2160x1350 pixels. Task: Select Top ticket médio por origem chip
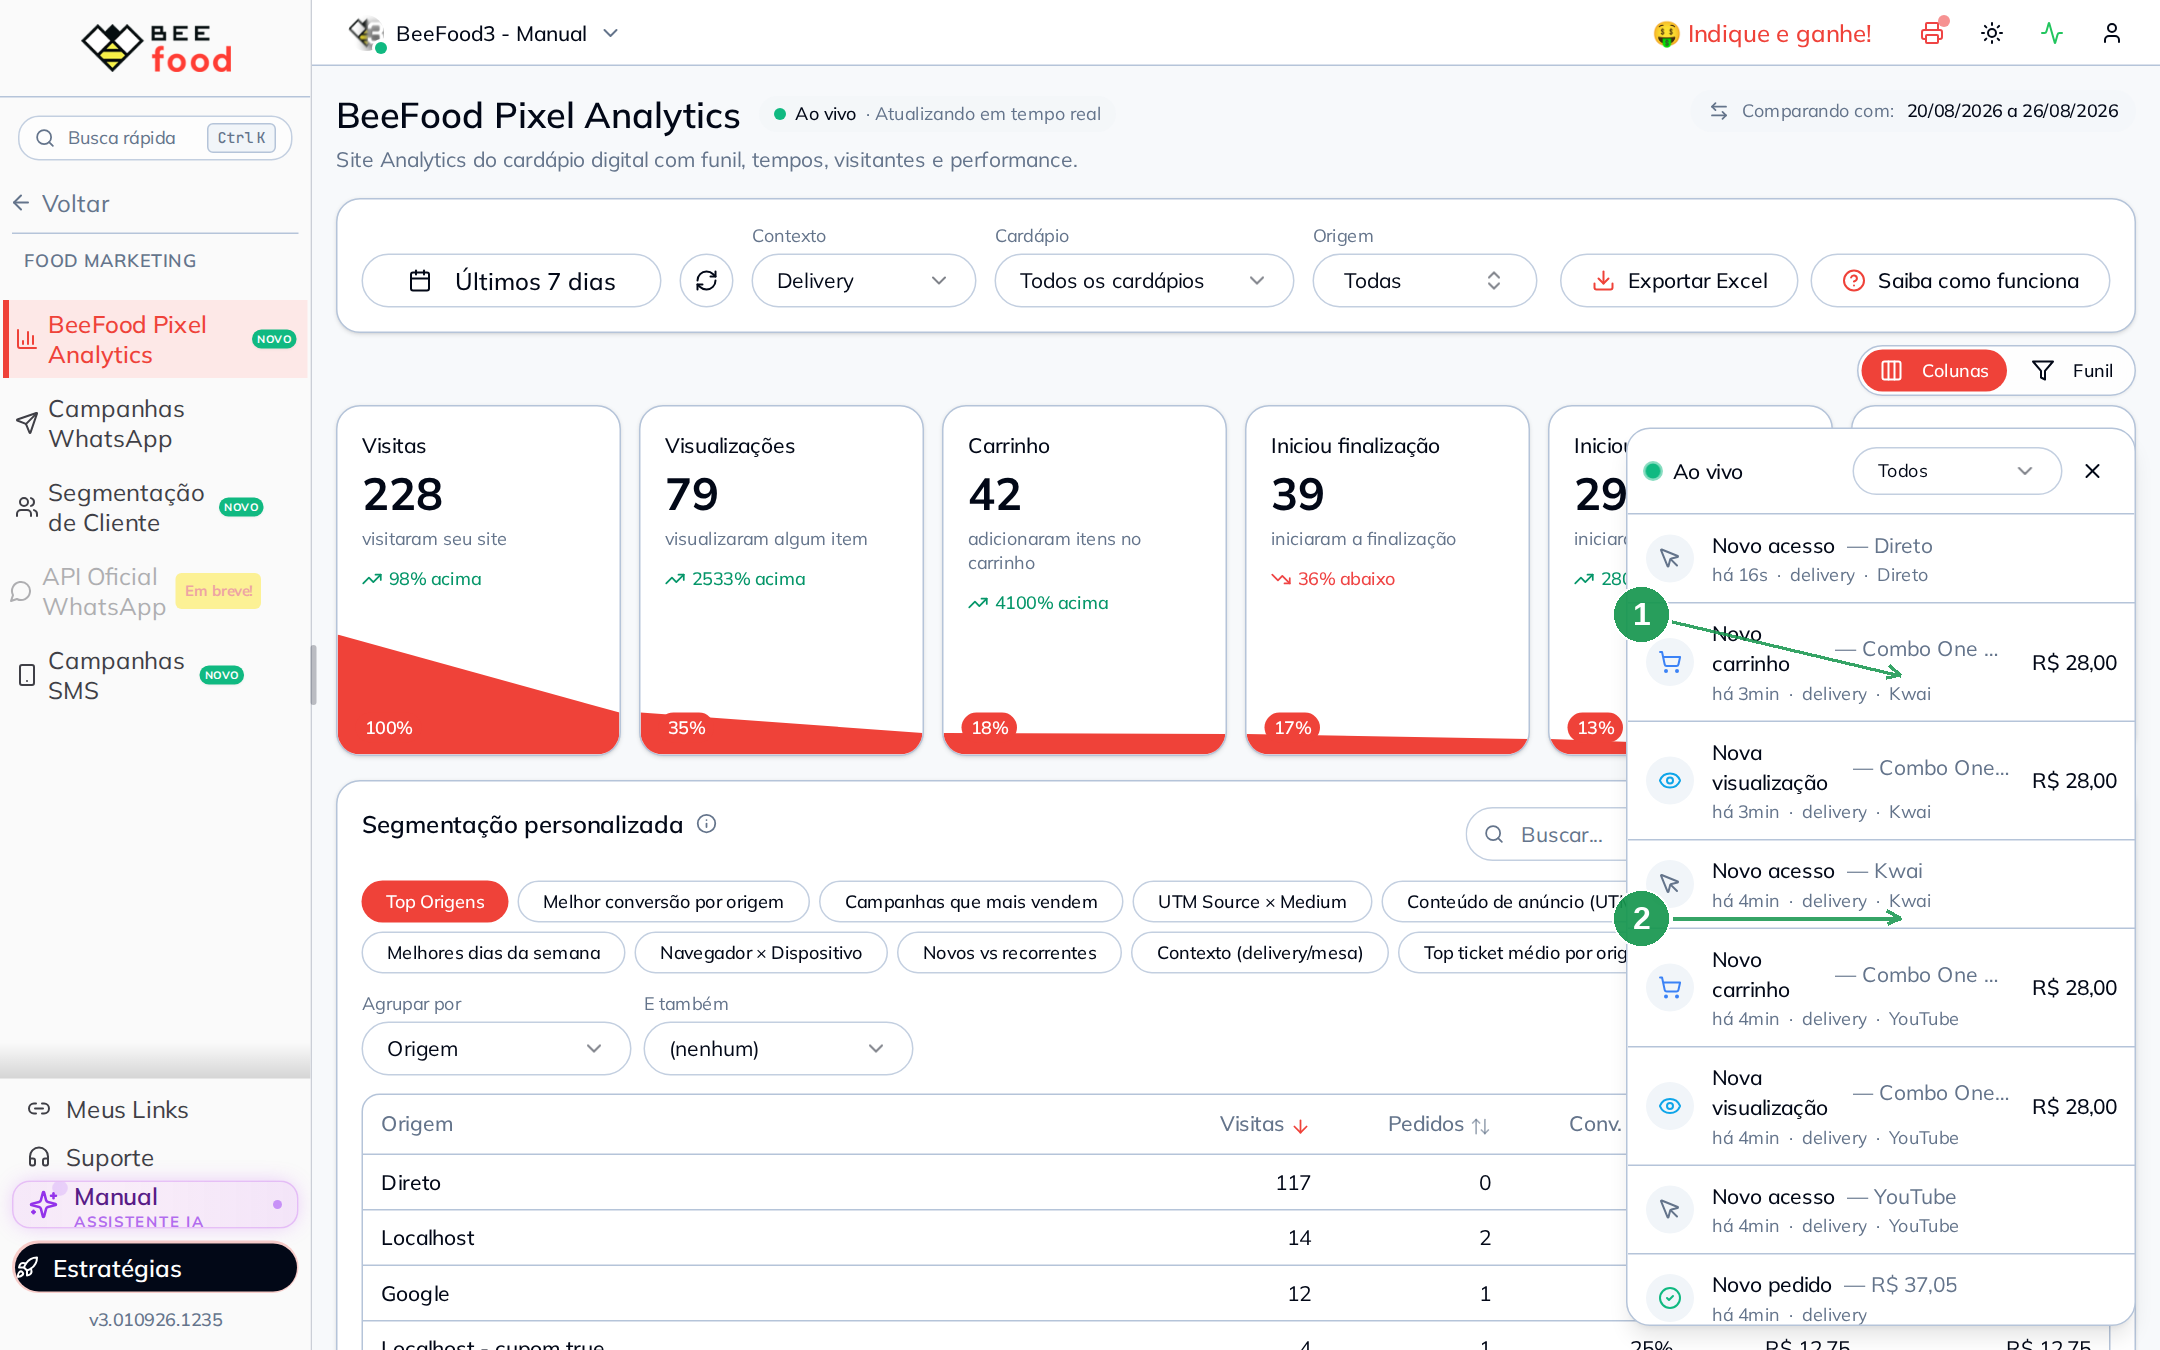pos(1512,953)
